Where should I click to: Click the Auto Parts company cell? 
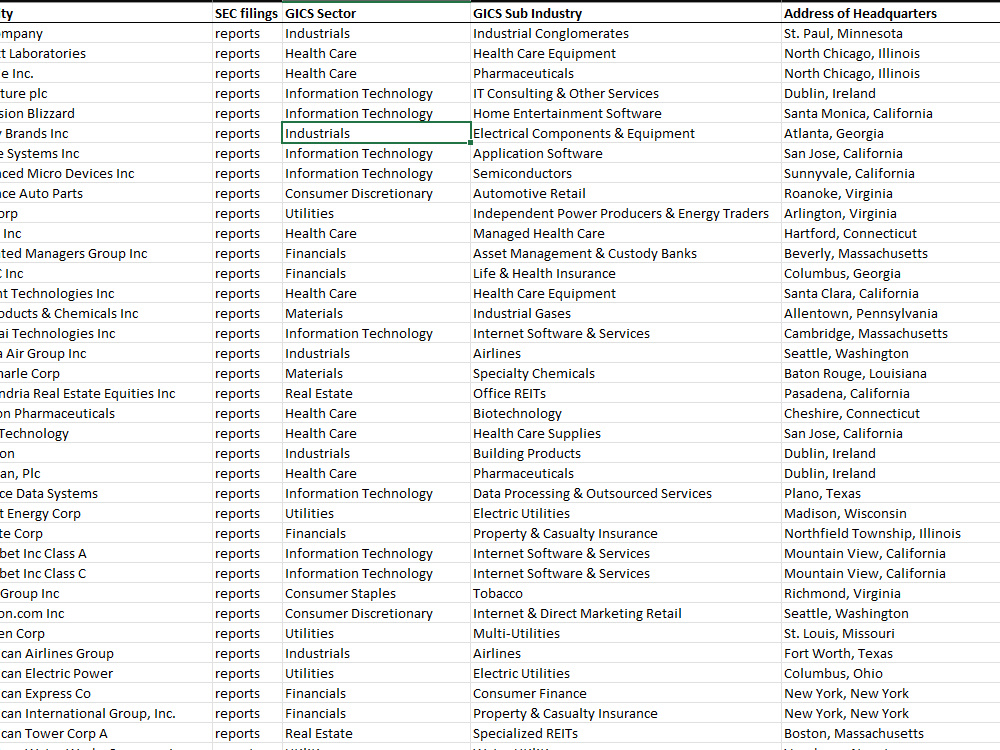[106, 193]
